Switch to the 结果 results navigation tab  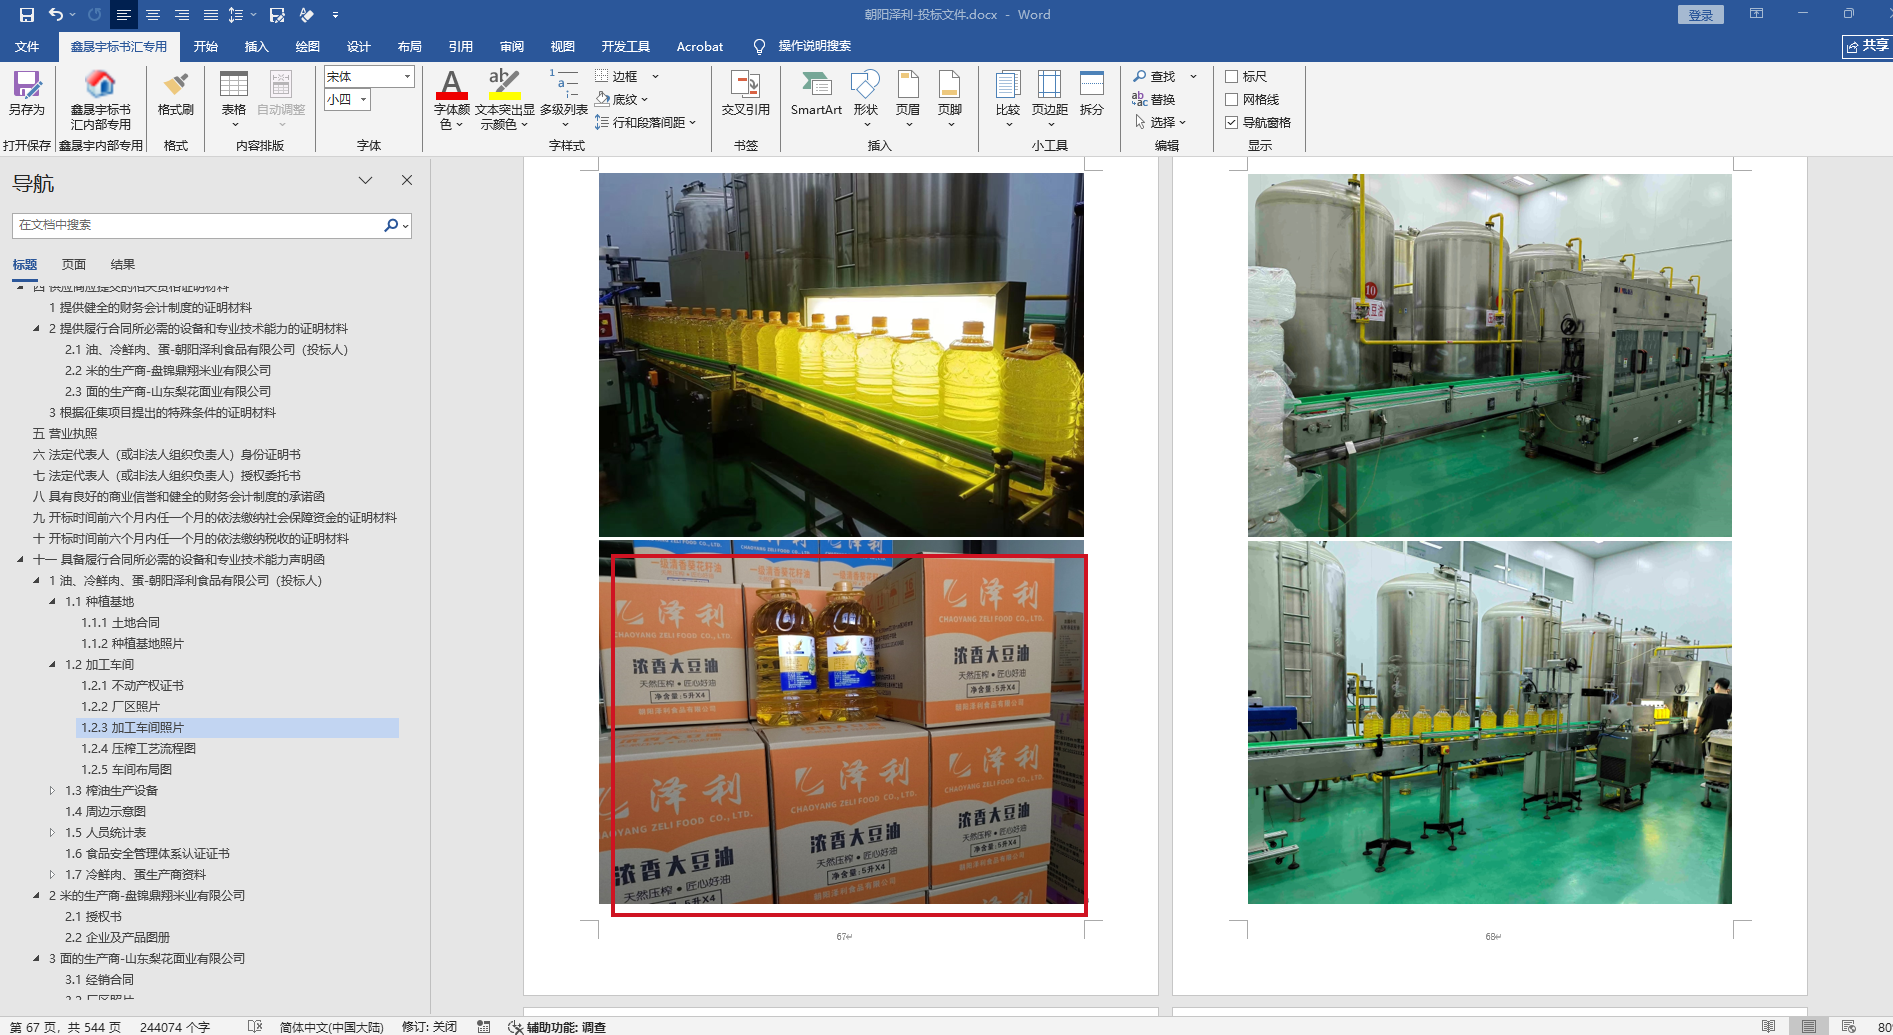click(x=123, y=265)
